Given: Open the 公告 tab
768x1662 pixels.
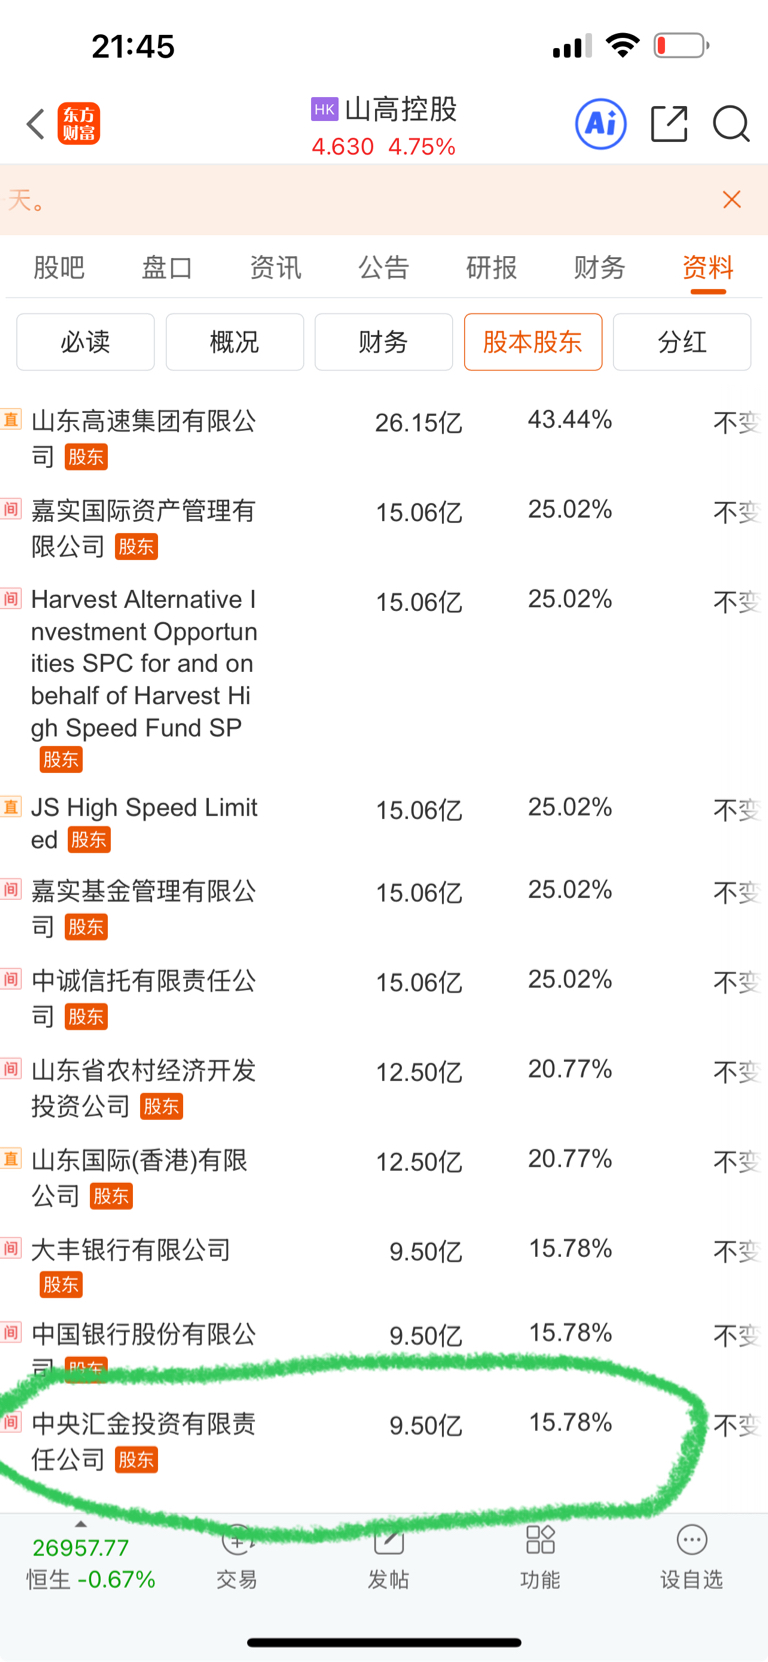Looking at the screenshot, I should pyautogui.click(x=384, y=268).
